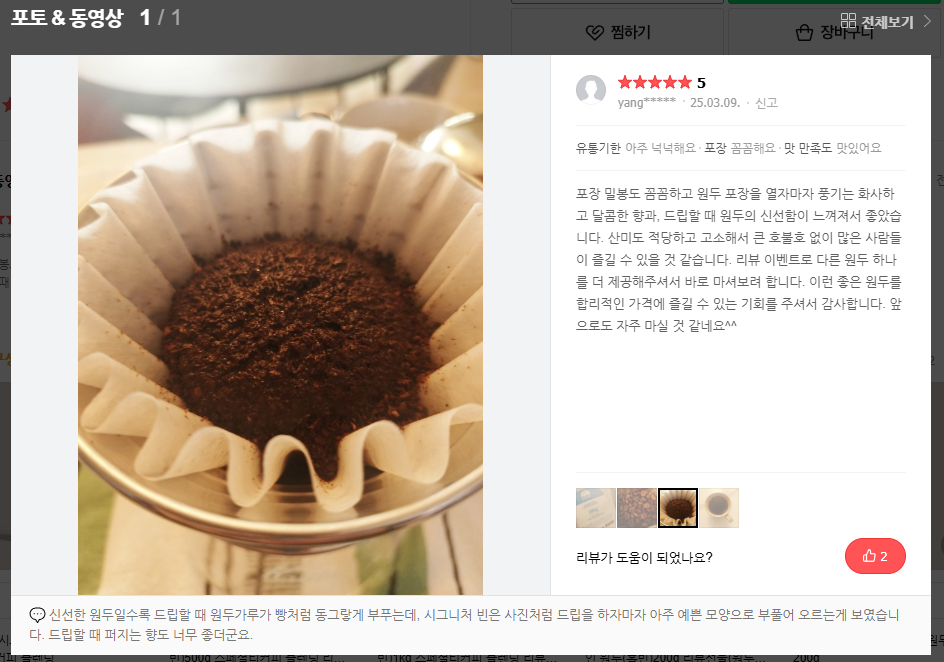
Task: Click the five-star rating icons
Action: (x=654, y=82)
